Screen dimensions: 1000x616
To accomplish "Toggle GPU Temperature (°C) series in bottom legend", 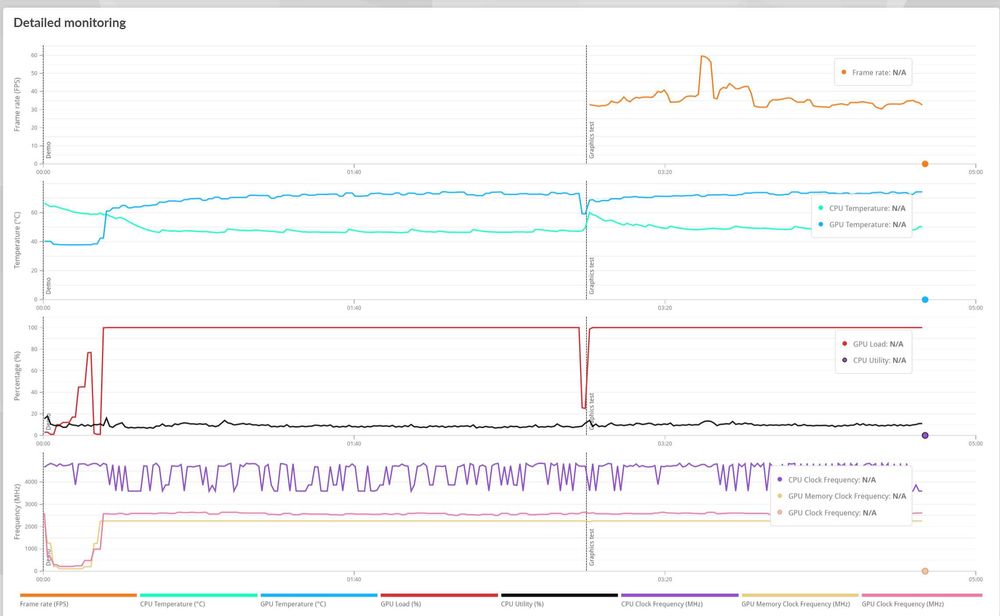I will [x=319, y=600].
